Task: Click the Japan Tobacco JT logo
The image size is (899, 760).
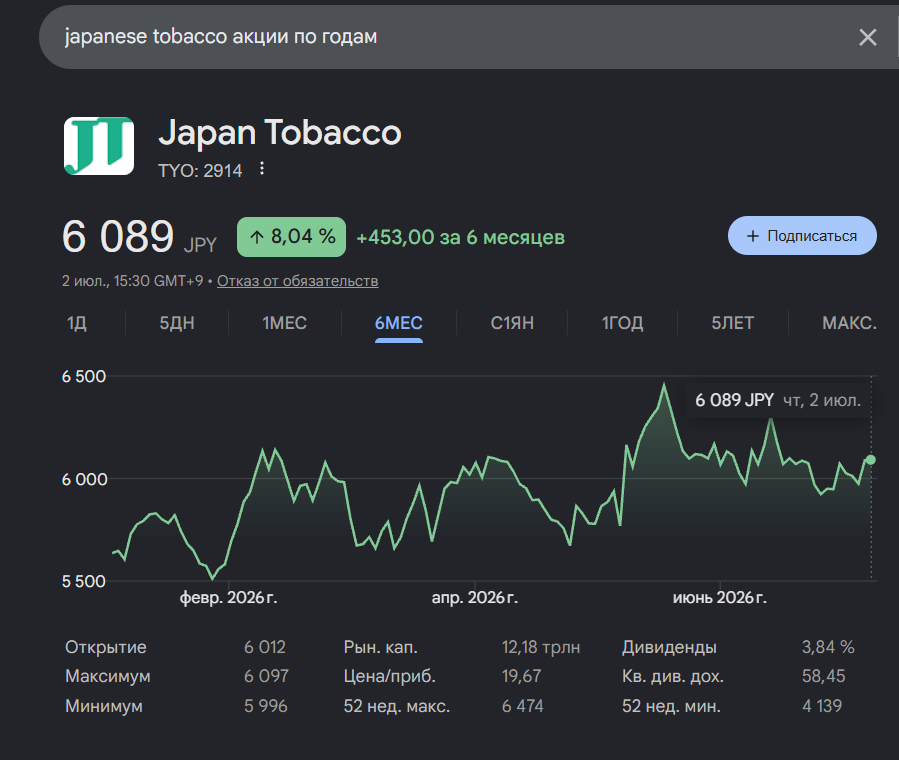Action: (x=99, y=146)
